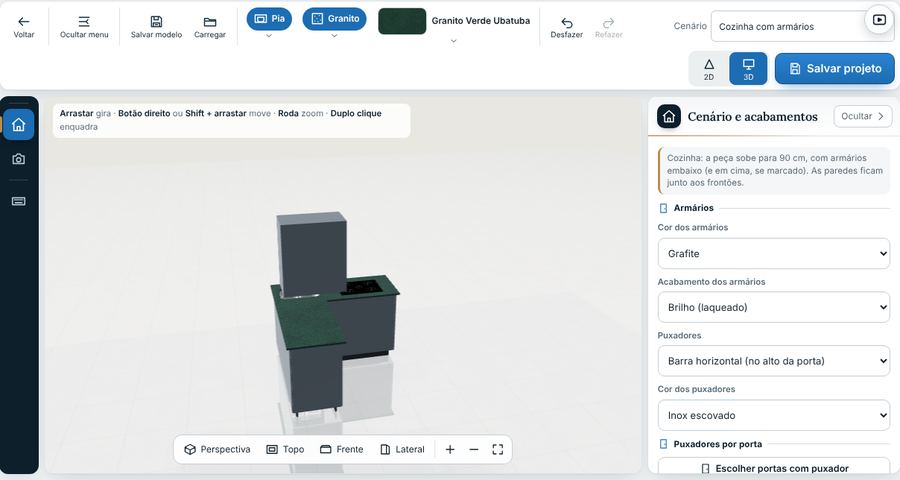
Task: Click the Cenário label text
Action: (x=690, y=26)
